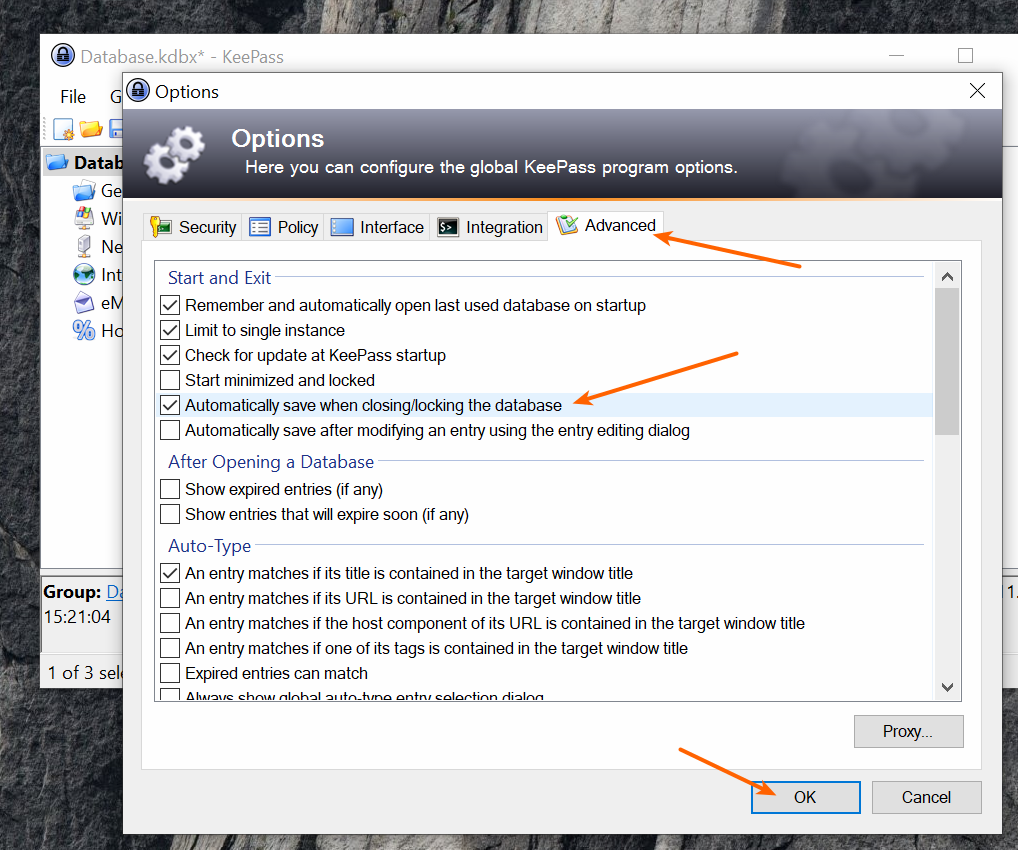This screenshot has width=1018, height=850.
Task: Disable Limit to single instance
Action: click(x=170, y=330)
